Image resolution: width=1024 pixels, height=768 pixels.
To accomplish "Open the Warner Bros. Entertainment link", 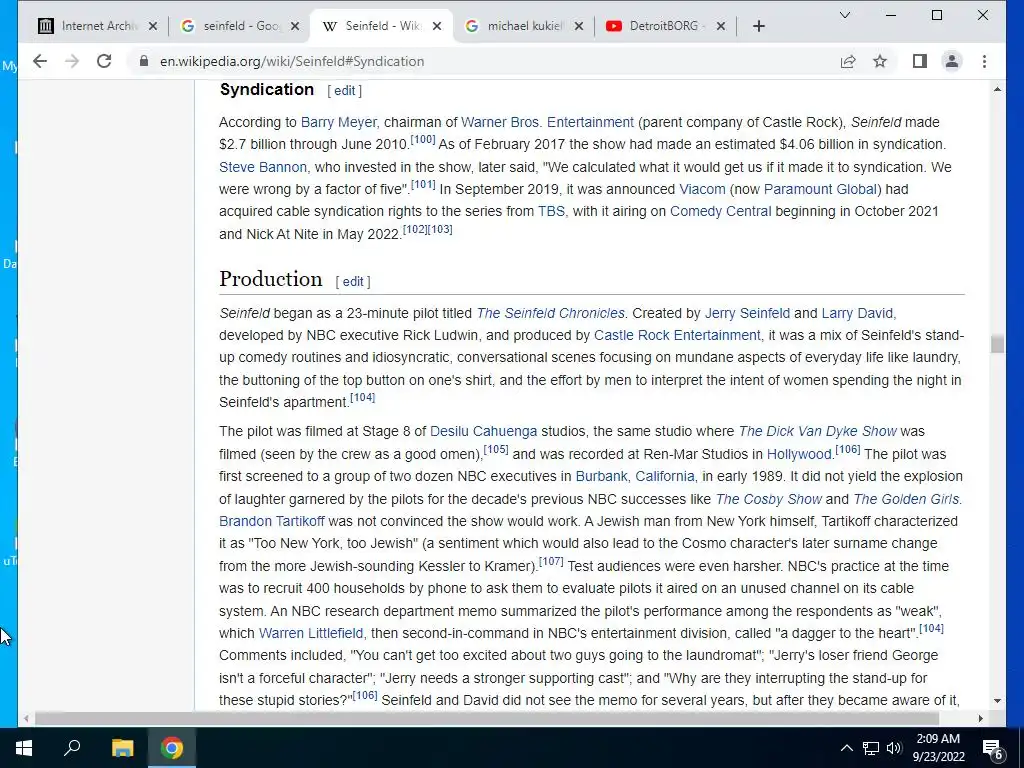I will click(547, 122).
